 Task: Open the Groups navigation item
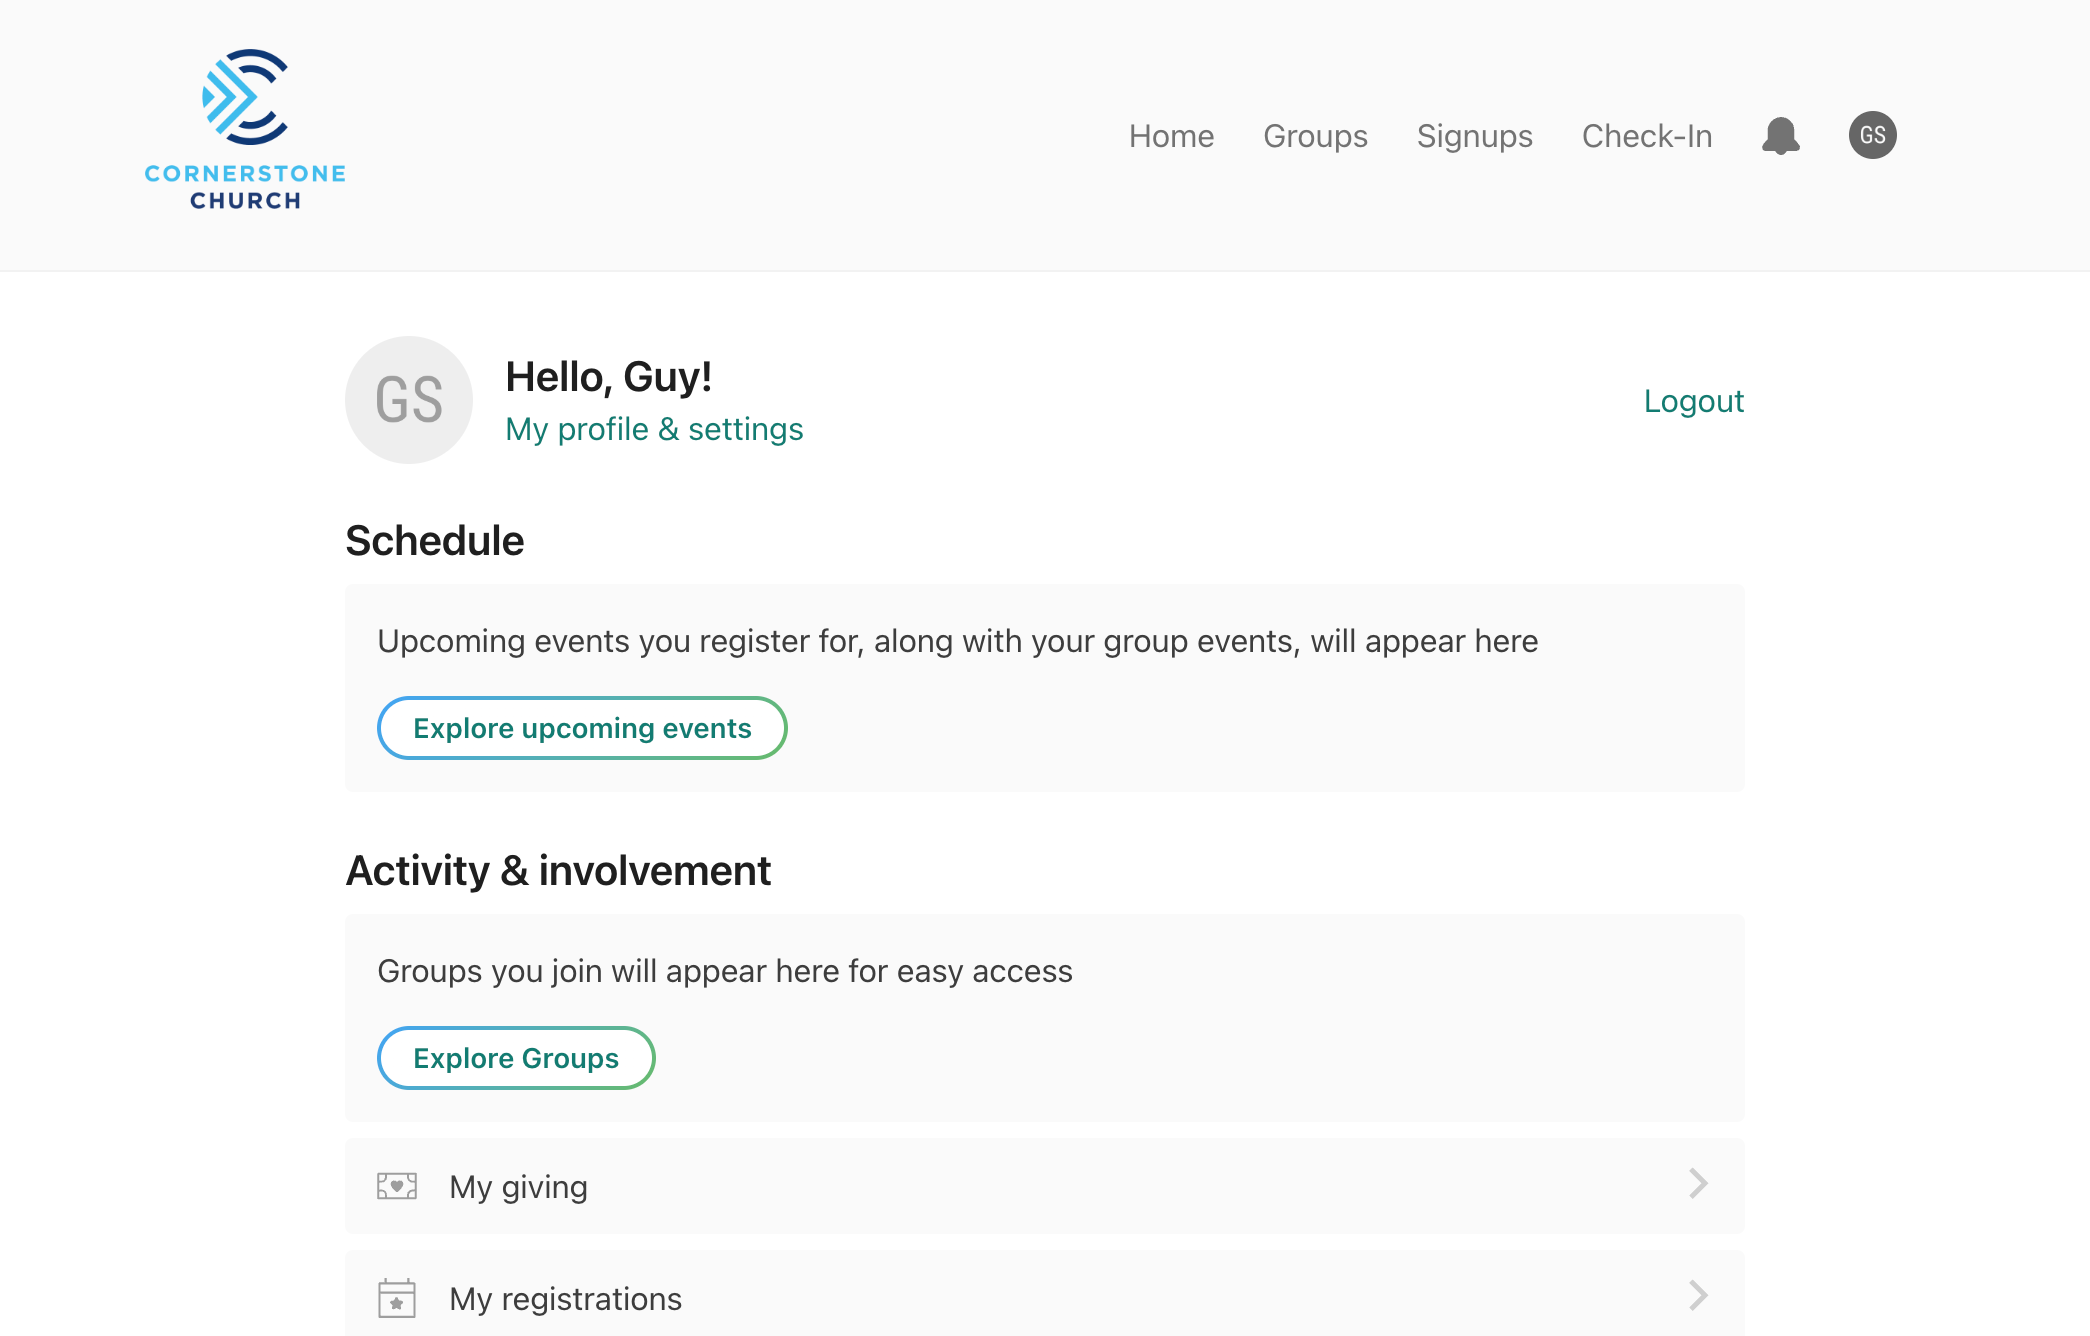[x=1316, y=136]
